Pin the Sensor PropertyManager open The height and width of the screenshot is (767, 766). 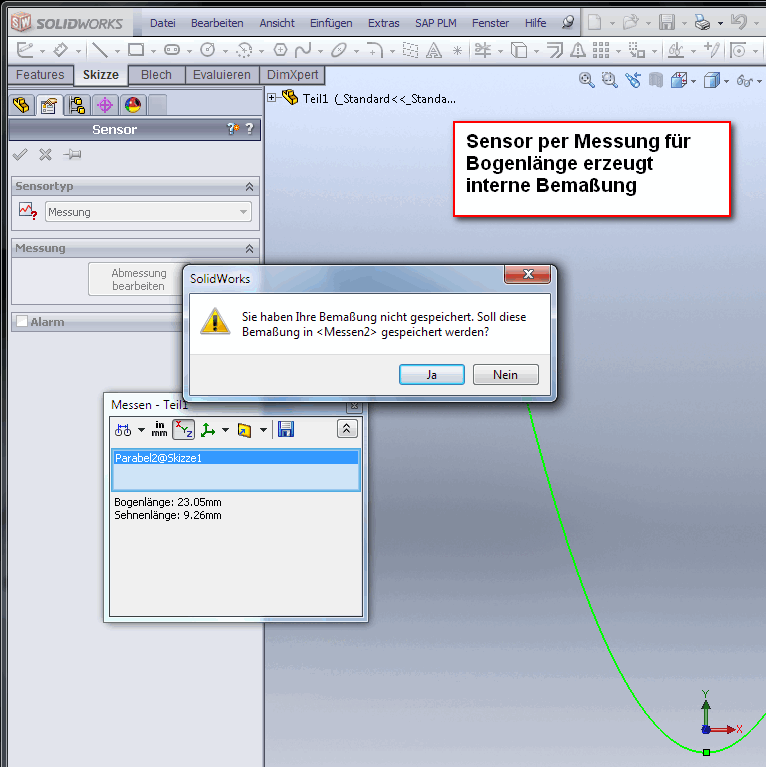[x=72, y=155]
